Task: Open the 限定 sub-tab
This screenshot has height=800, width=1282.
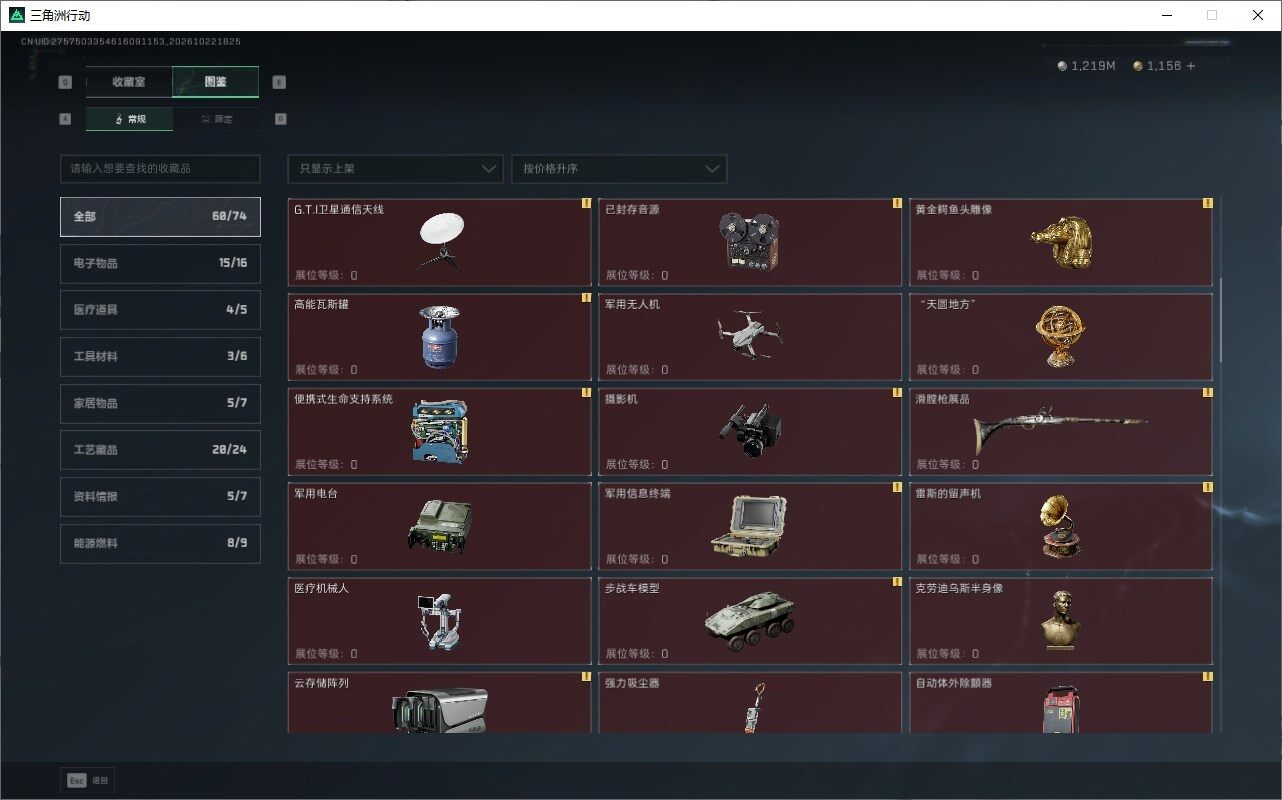Action: [x=216, y=119]
